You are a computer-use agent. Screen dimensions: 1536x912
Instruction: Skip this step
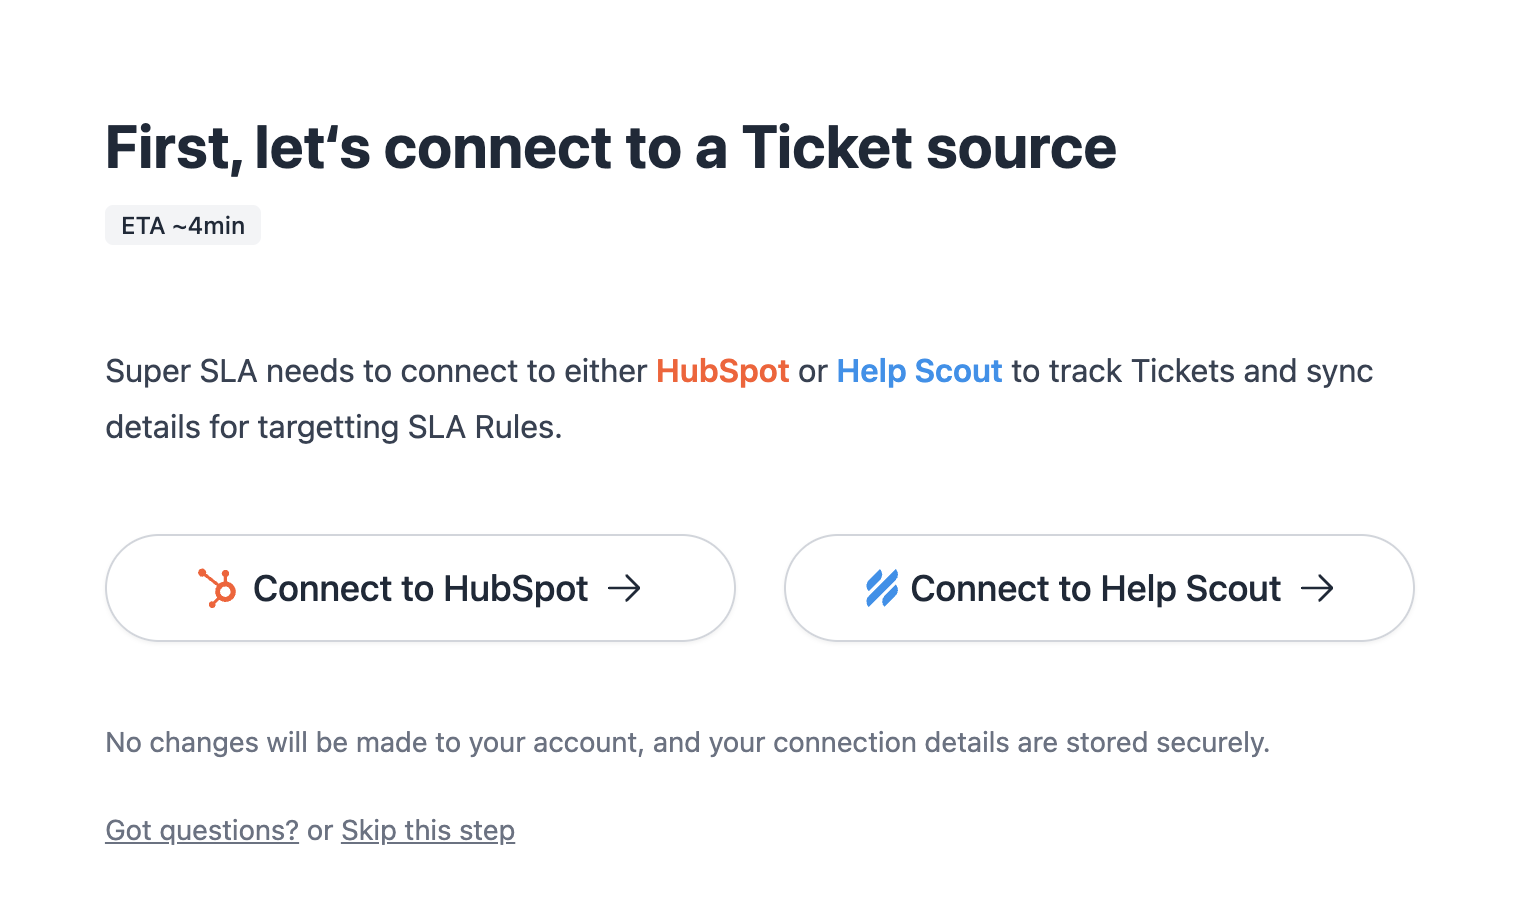428,830
